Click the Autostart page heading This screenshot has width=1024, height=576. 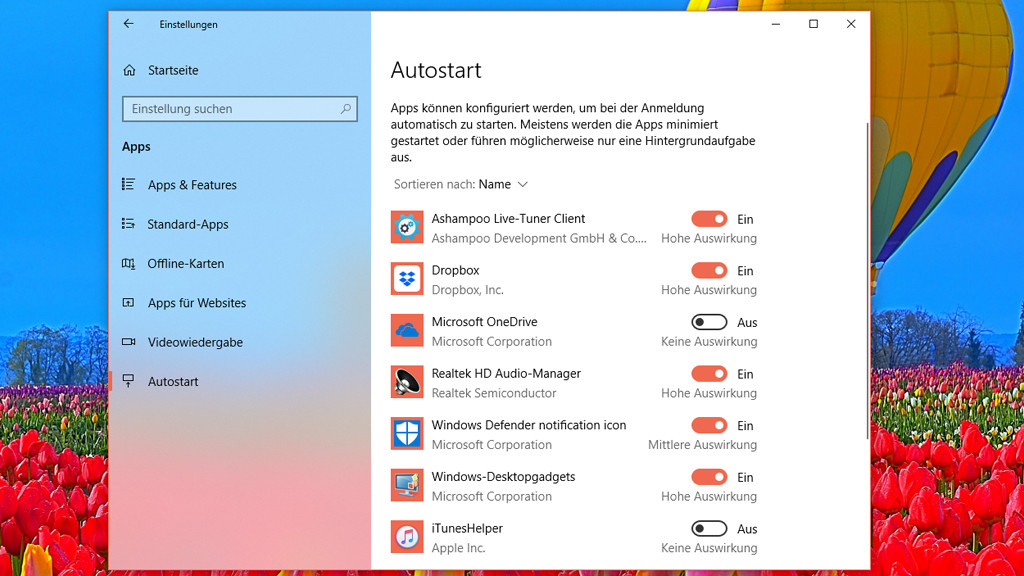click(x=436, y=70)
